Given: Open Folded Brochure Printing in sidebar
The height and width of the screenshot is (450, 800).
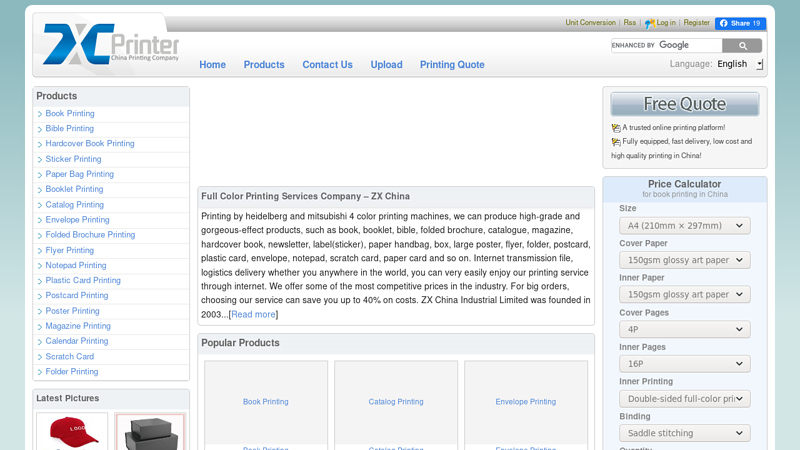Looking at the screenshot, I should 90,235.
